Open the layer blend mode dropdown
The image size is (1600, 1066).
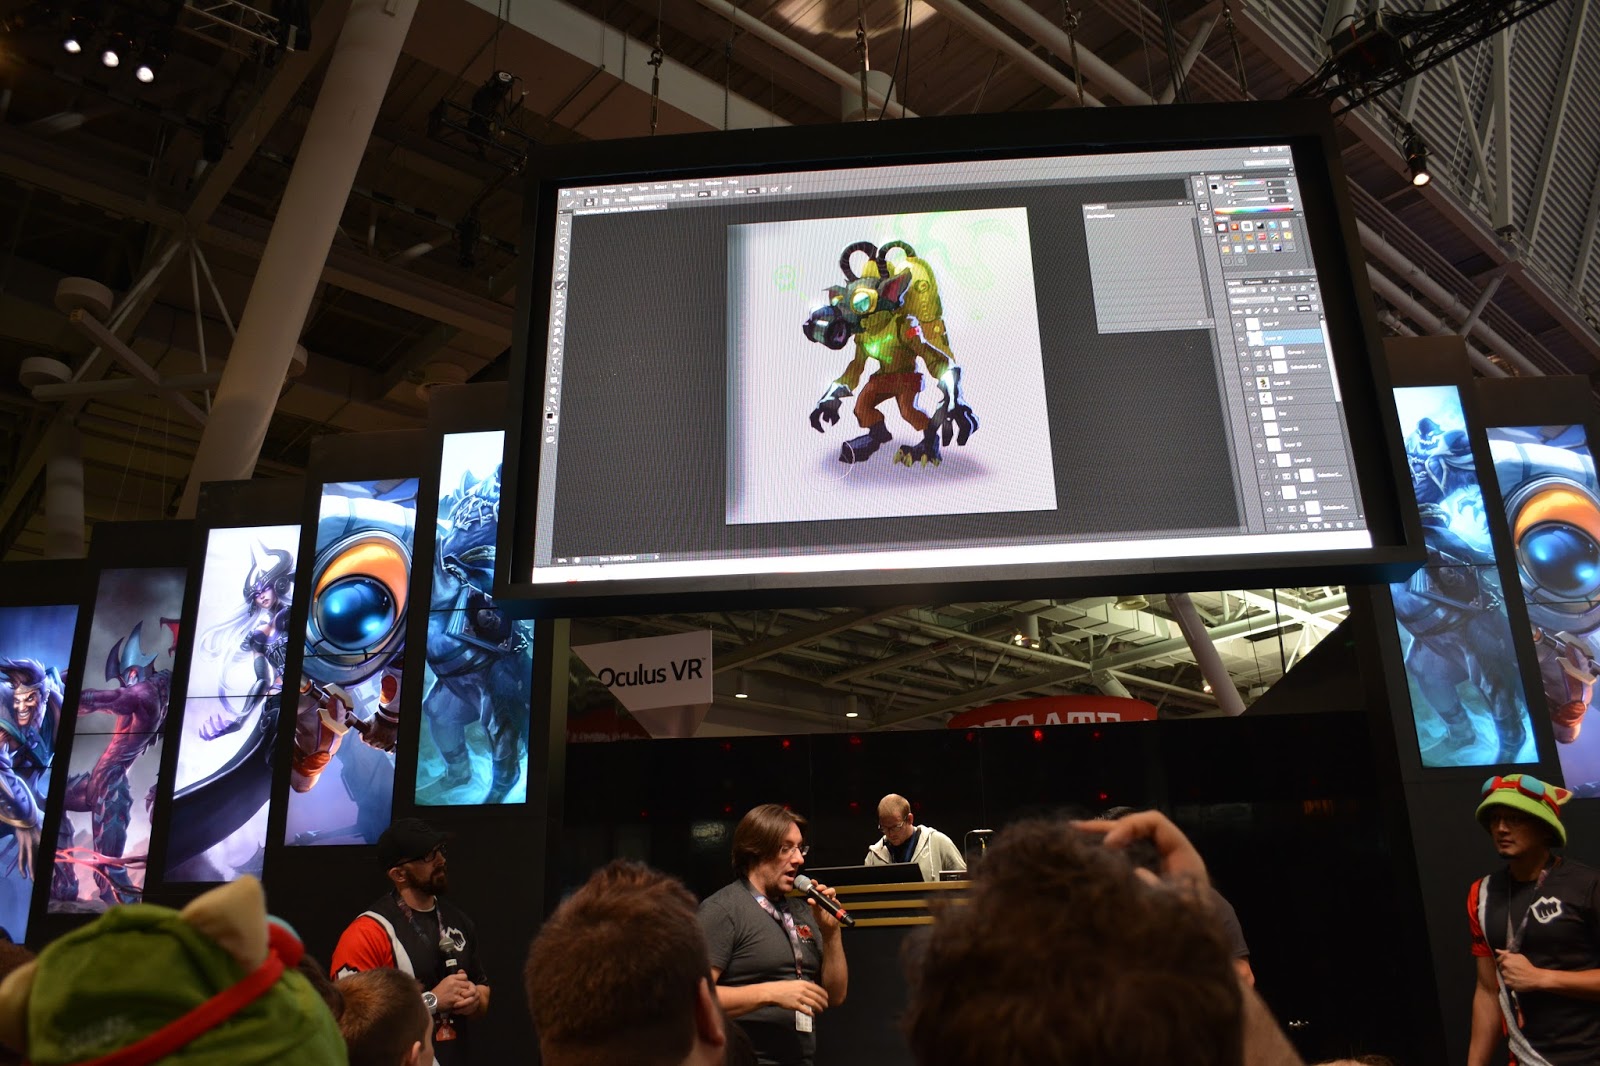1254,300
